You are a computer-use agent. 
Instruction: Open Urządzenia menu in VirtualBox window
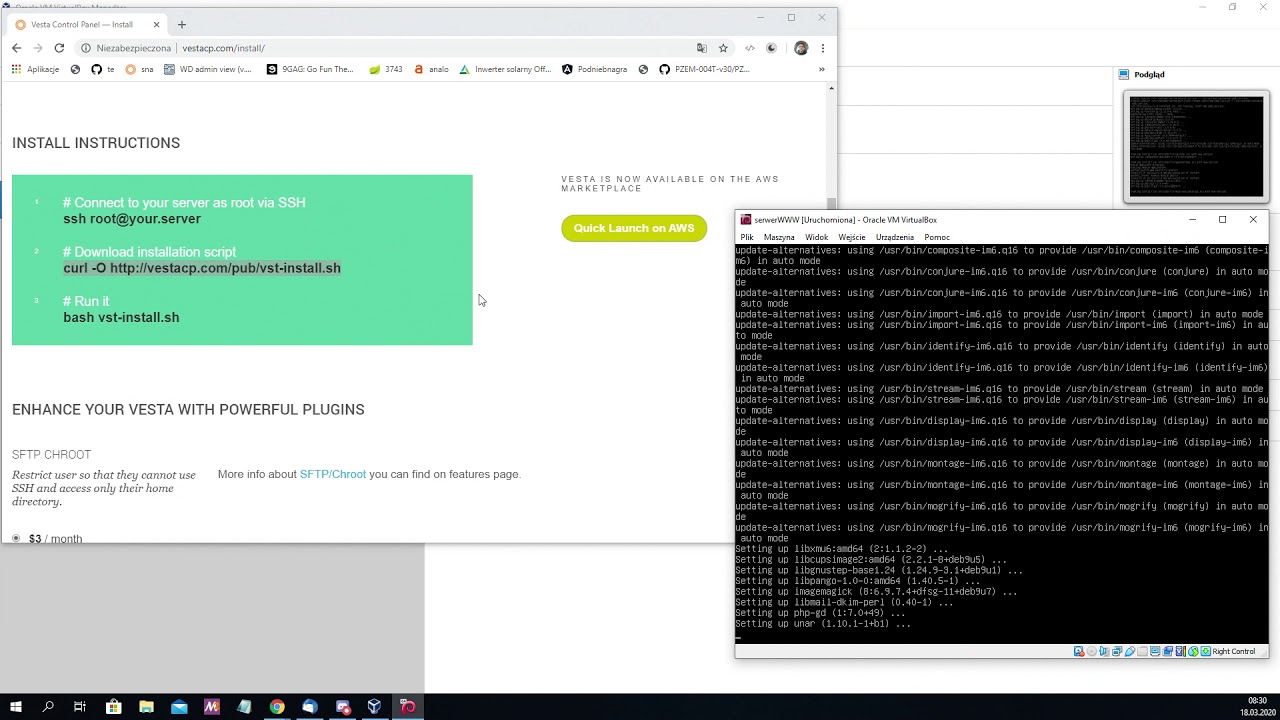(895, 237)
